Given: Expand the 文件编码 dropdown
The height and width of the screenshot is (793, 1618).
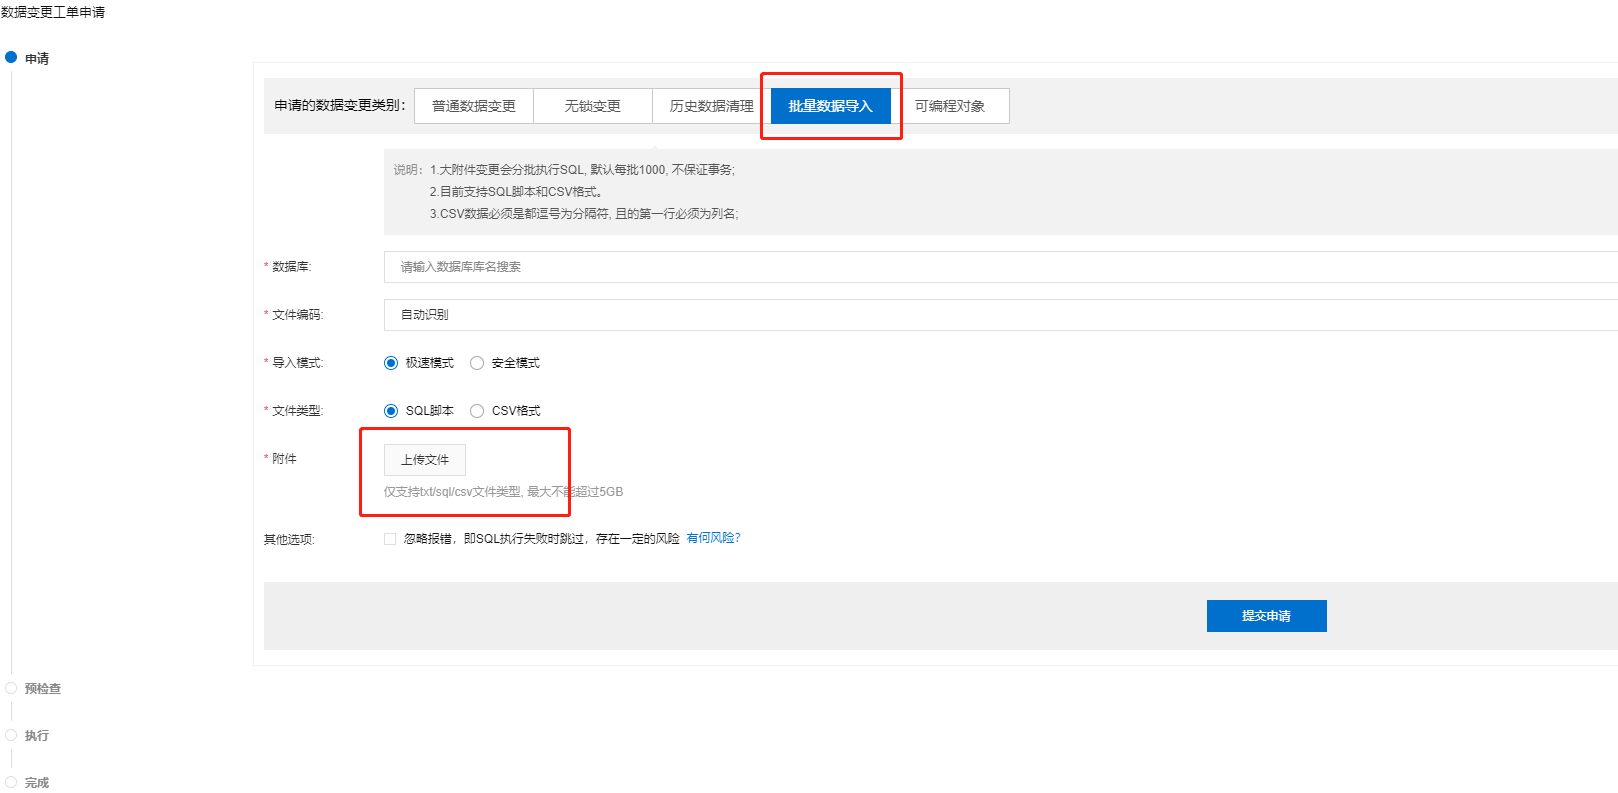Looking at the screenshot, I should tap(1000, 315).
